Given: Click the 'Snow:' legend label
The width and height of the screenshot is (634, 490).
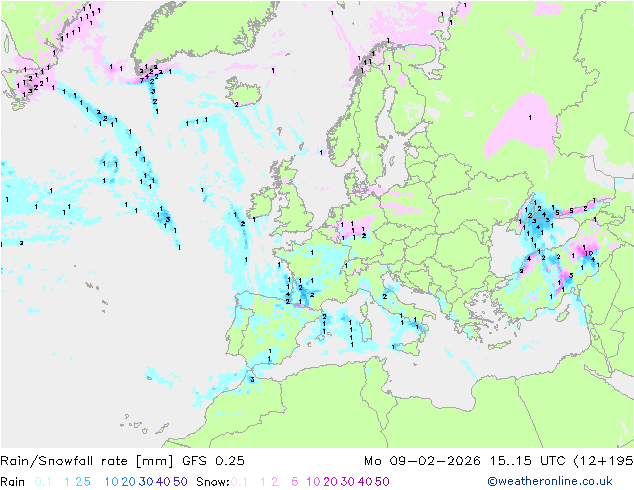Looking at the screenshot, I should (213, 482).
